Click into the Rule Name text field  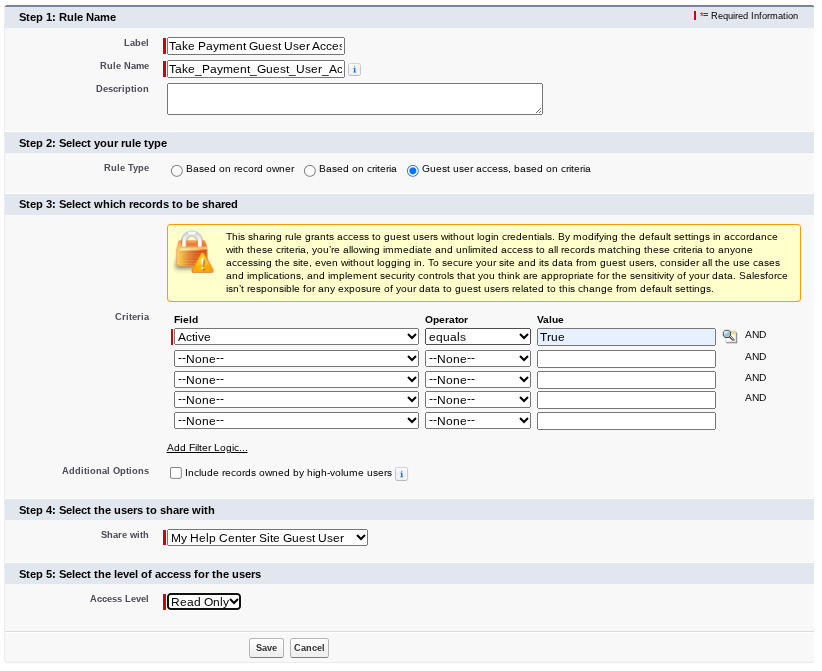(x=256, y=69)
